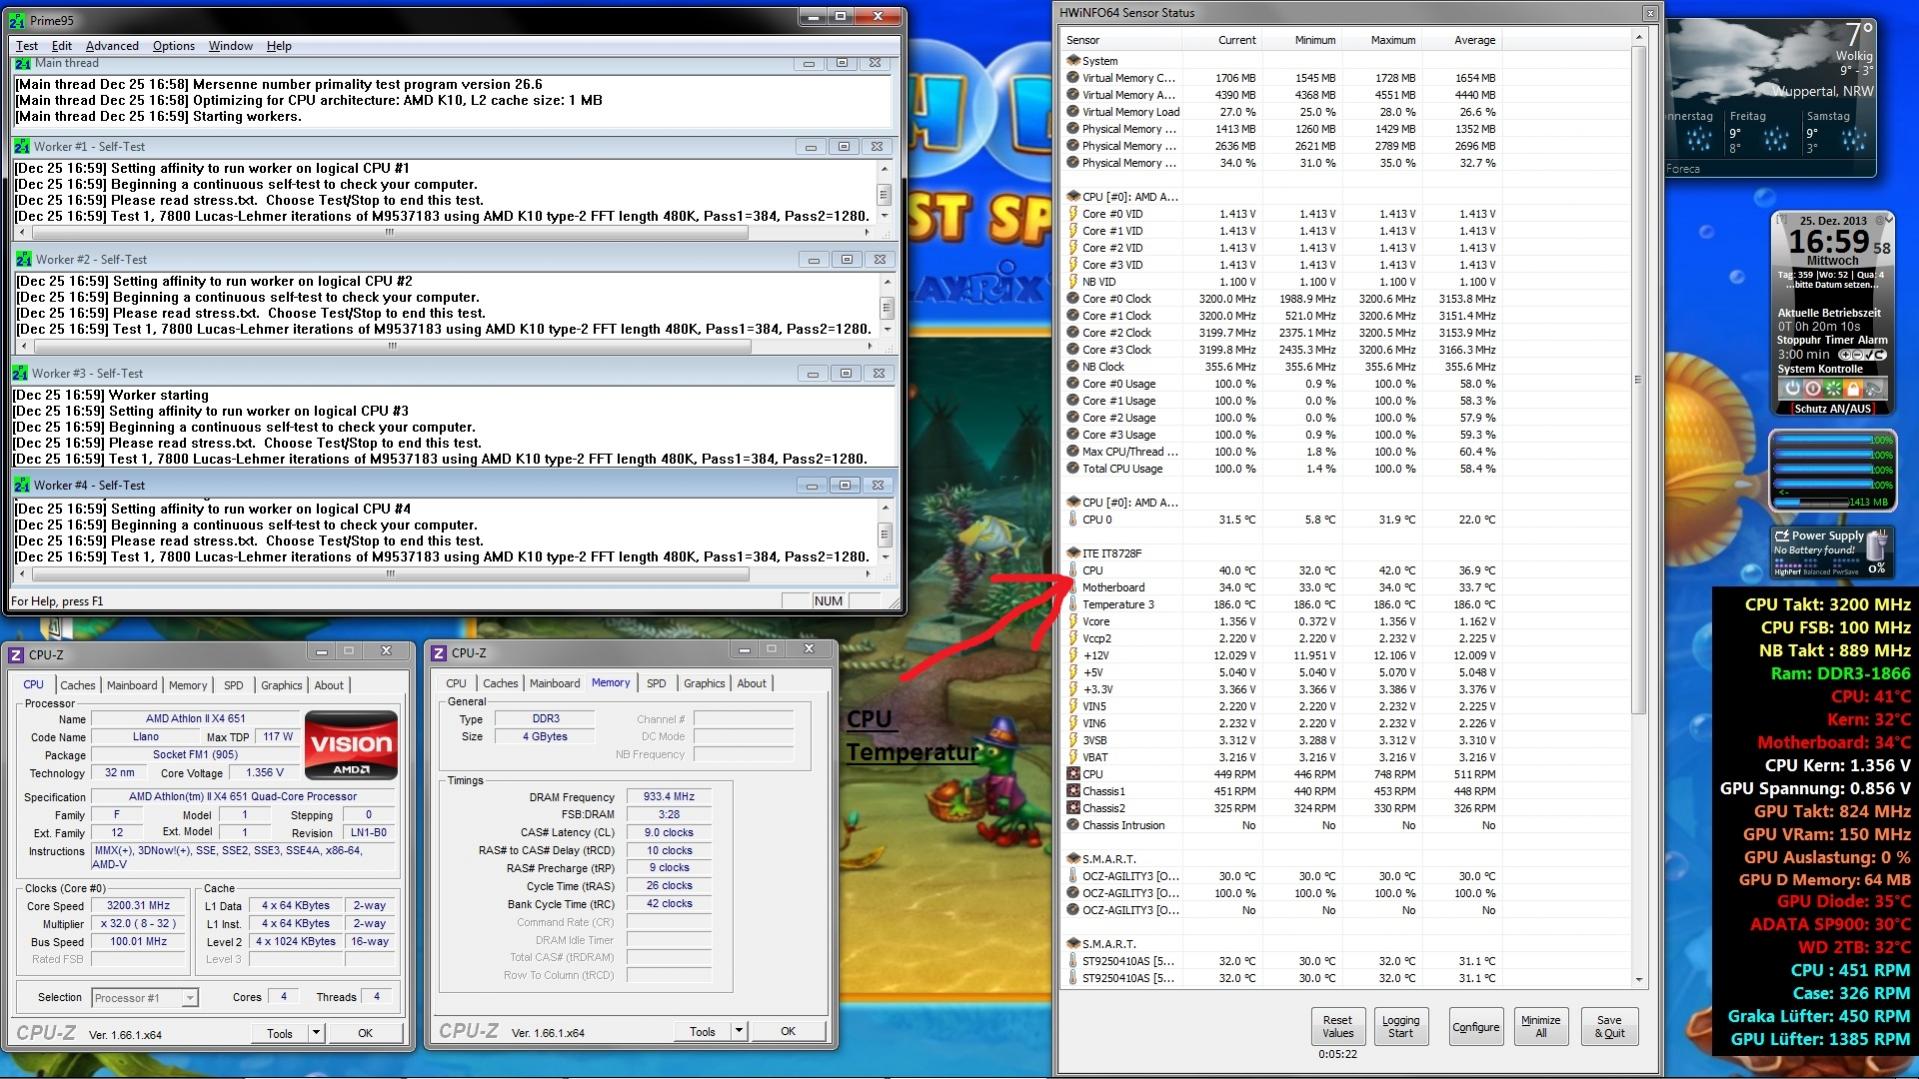Switch power plan to Balanced
The width and height of the screenshot is (1919, 1079).
click(1816, 572)
